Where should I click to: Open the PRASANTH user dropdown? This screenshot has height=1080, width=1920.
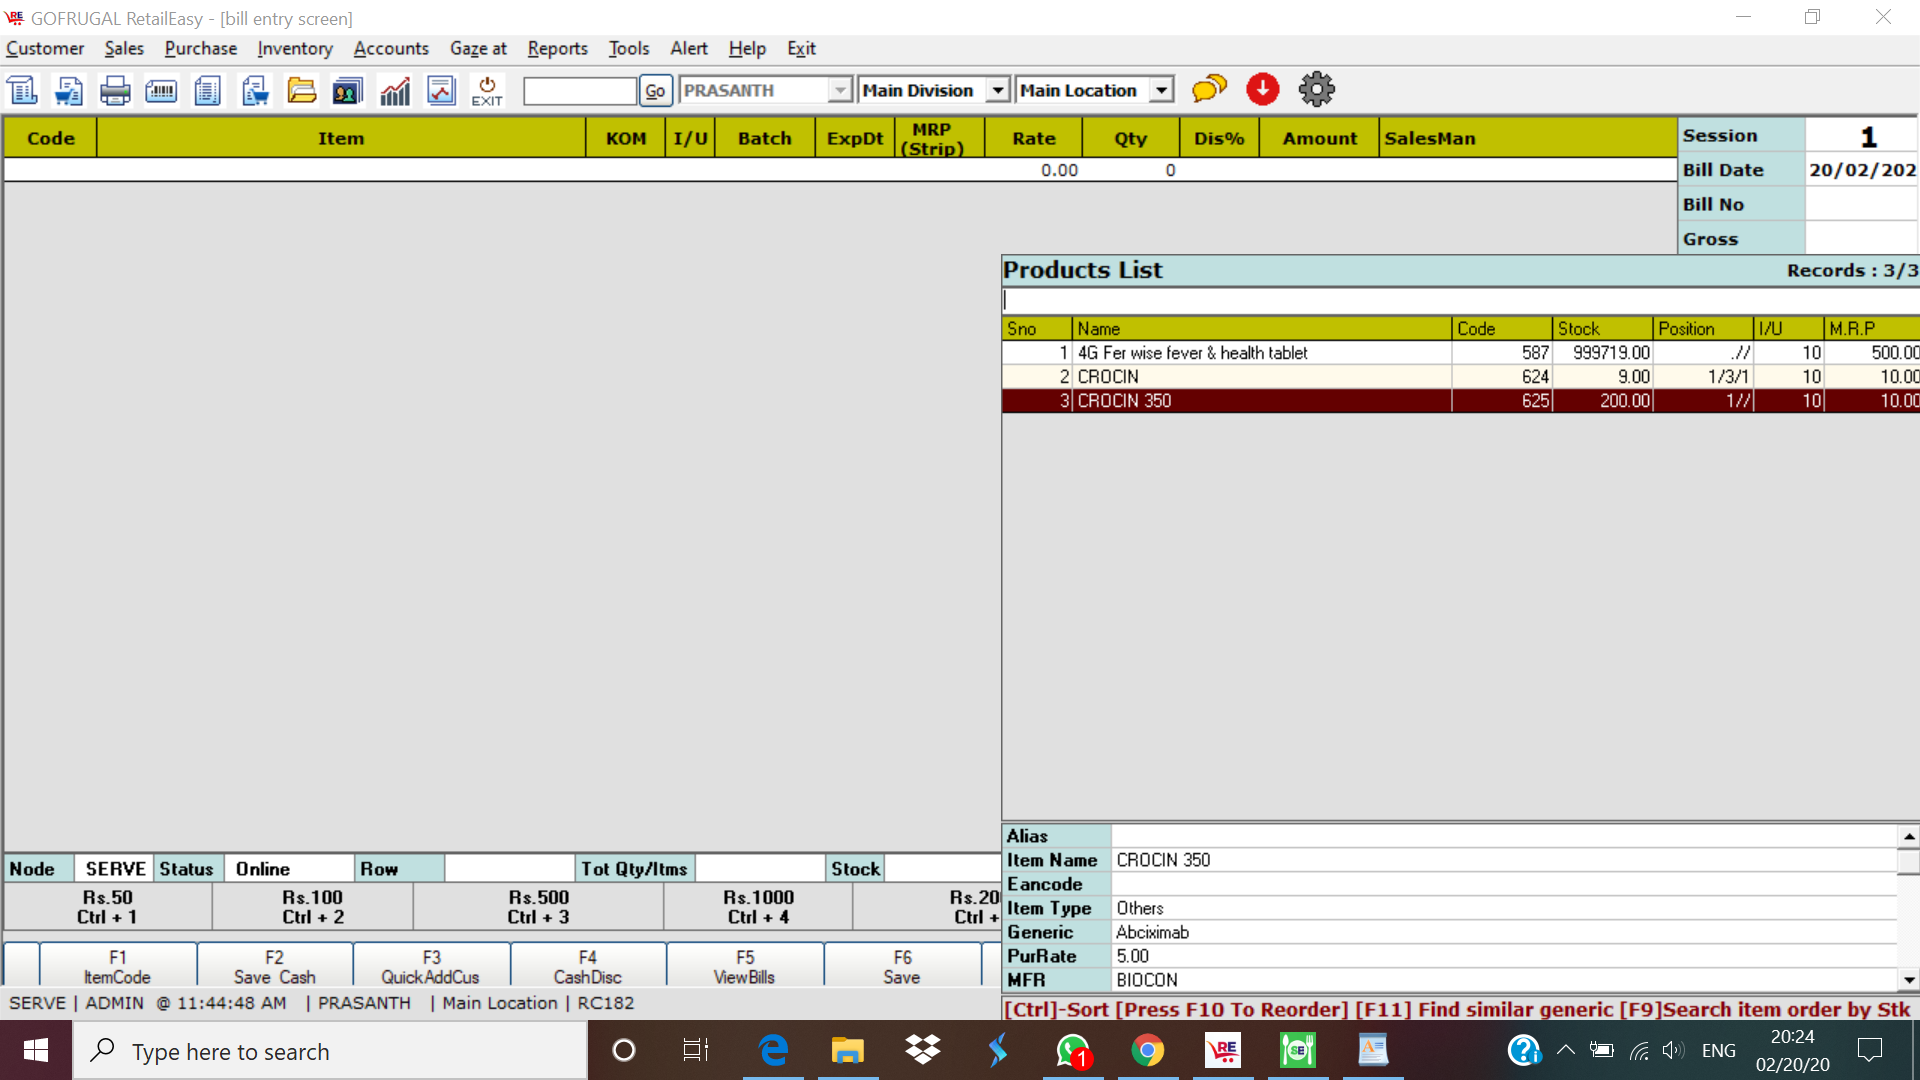click(840, 91)
